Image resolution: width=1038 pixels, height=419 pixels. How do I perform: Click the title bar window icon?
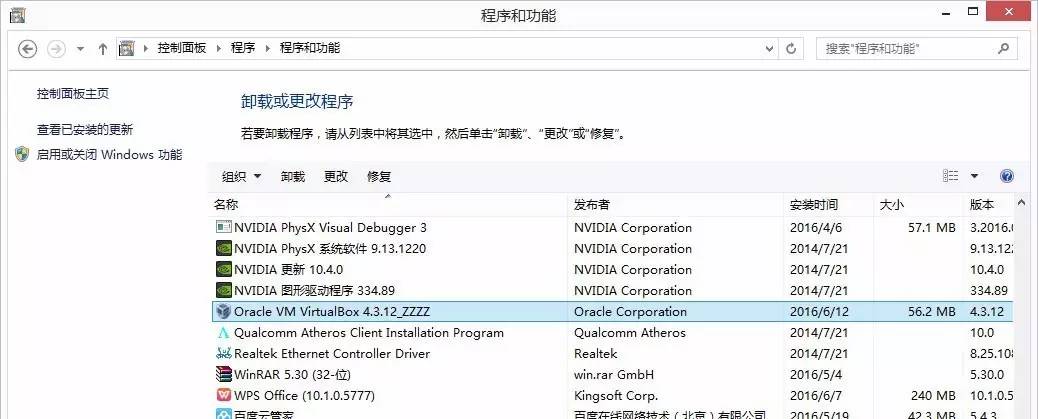(17, 14)
